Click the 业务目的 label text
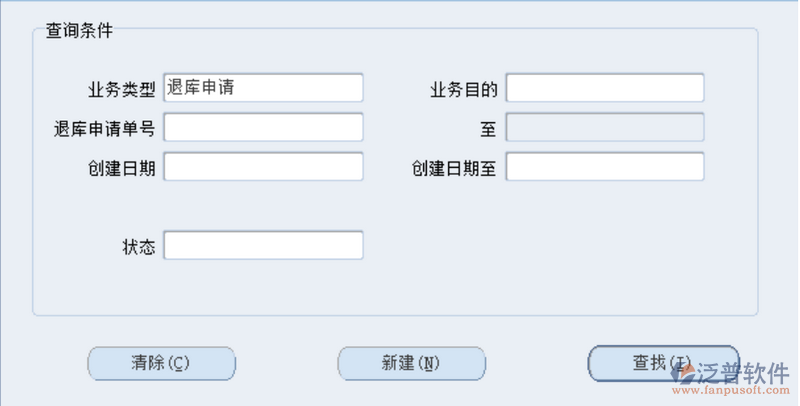This screenshot has width=800, height=406. pyautogui.click(x=464, y=89)
